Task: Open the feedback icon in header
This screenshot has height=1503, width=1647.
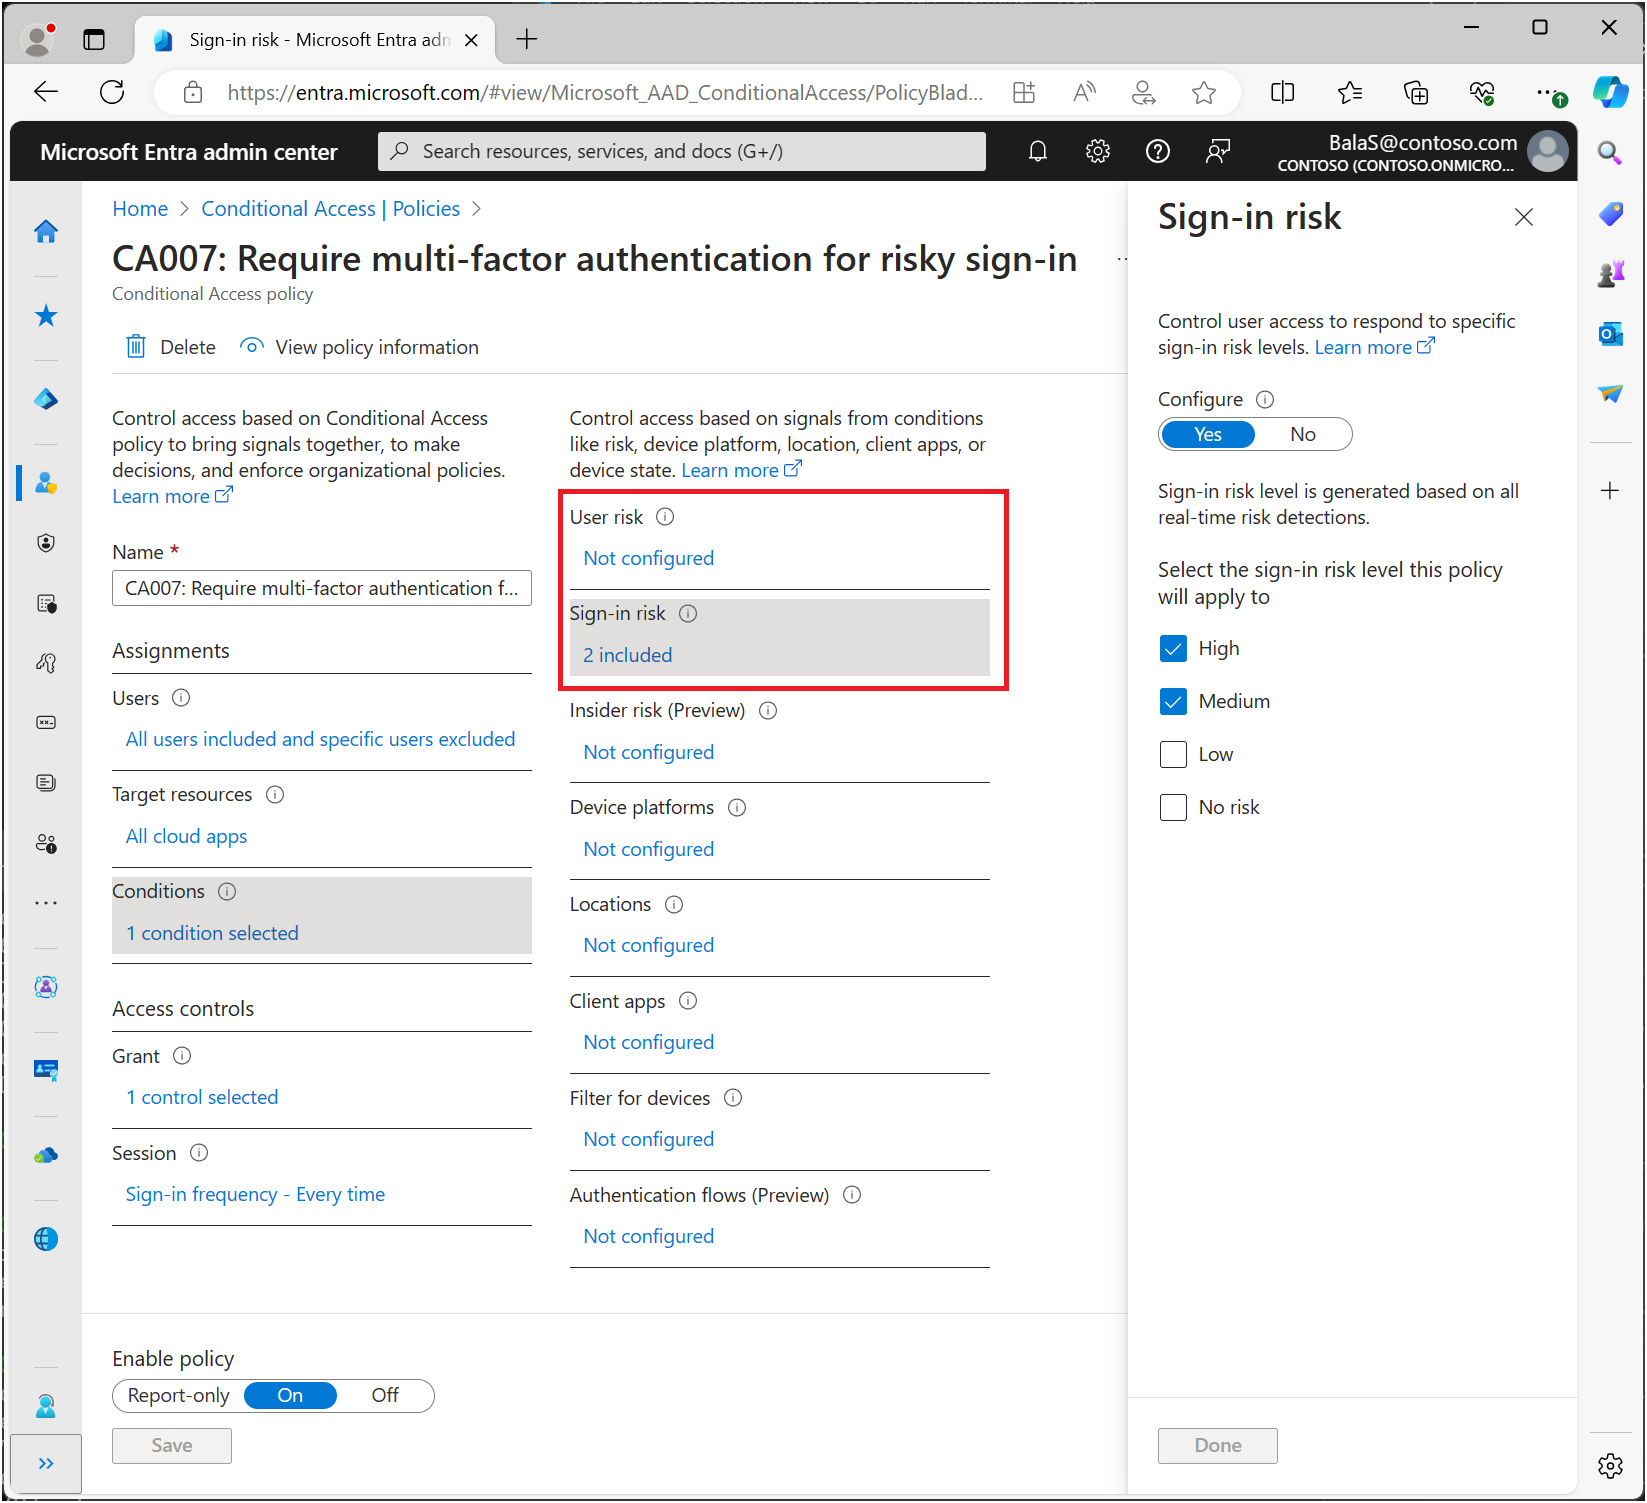Action: click(1217, 151)
